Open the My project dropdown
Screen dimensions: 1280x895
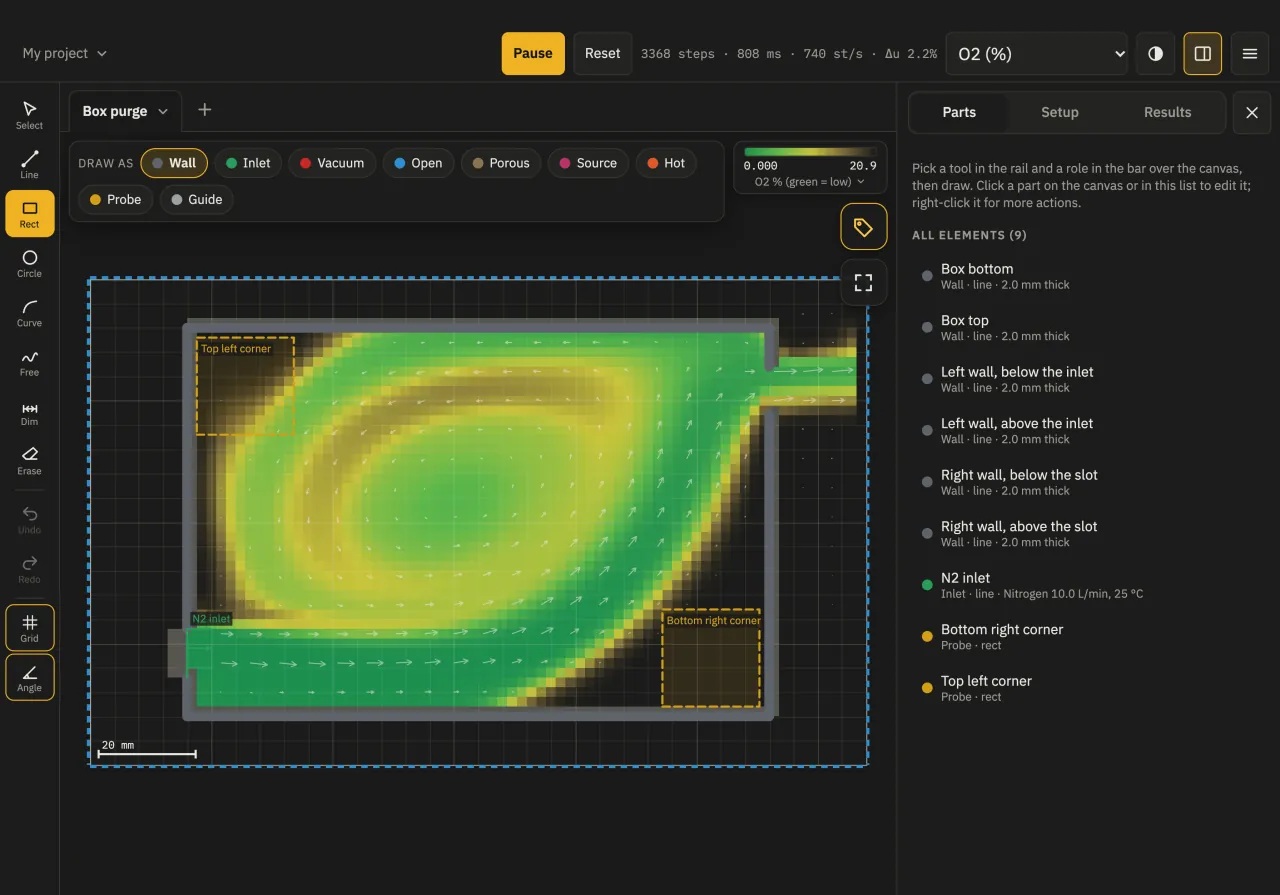click(64, 53)
